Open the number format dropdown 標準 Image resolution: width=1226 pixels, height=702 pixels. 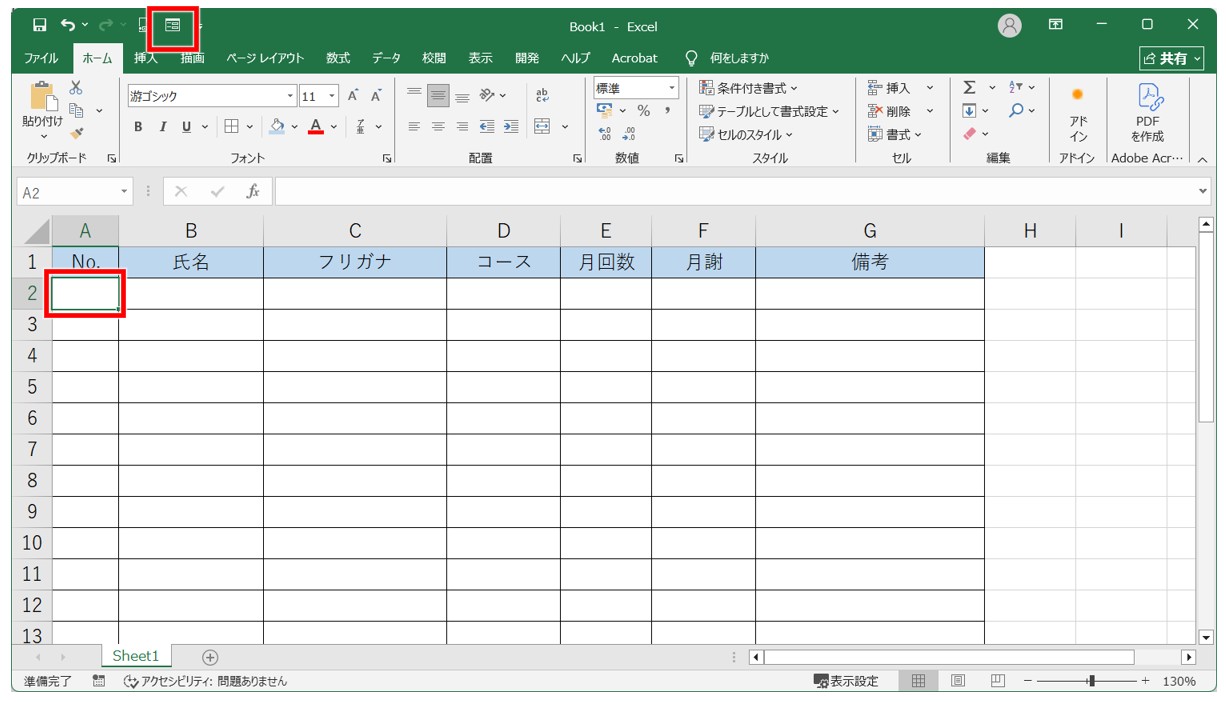[x=673, y=88]
